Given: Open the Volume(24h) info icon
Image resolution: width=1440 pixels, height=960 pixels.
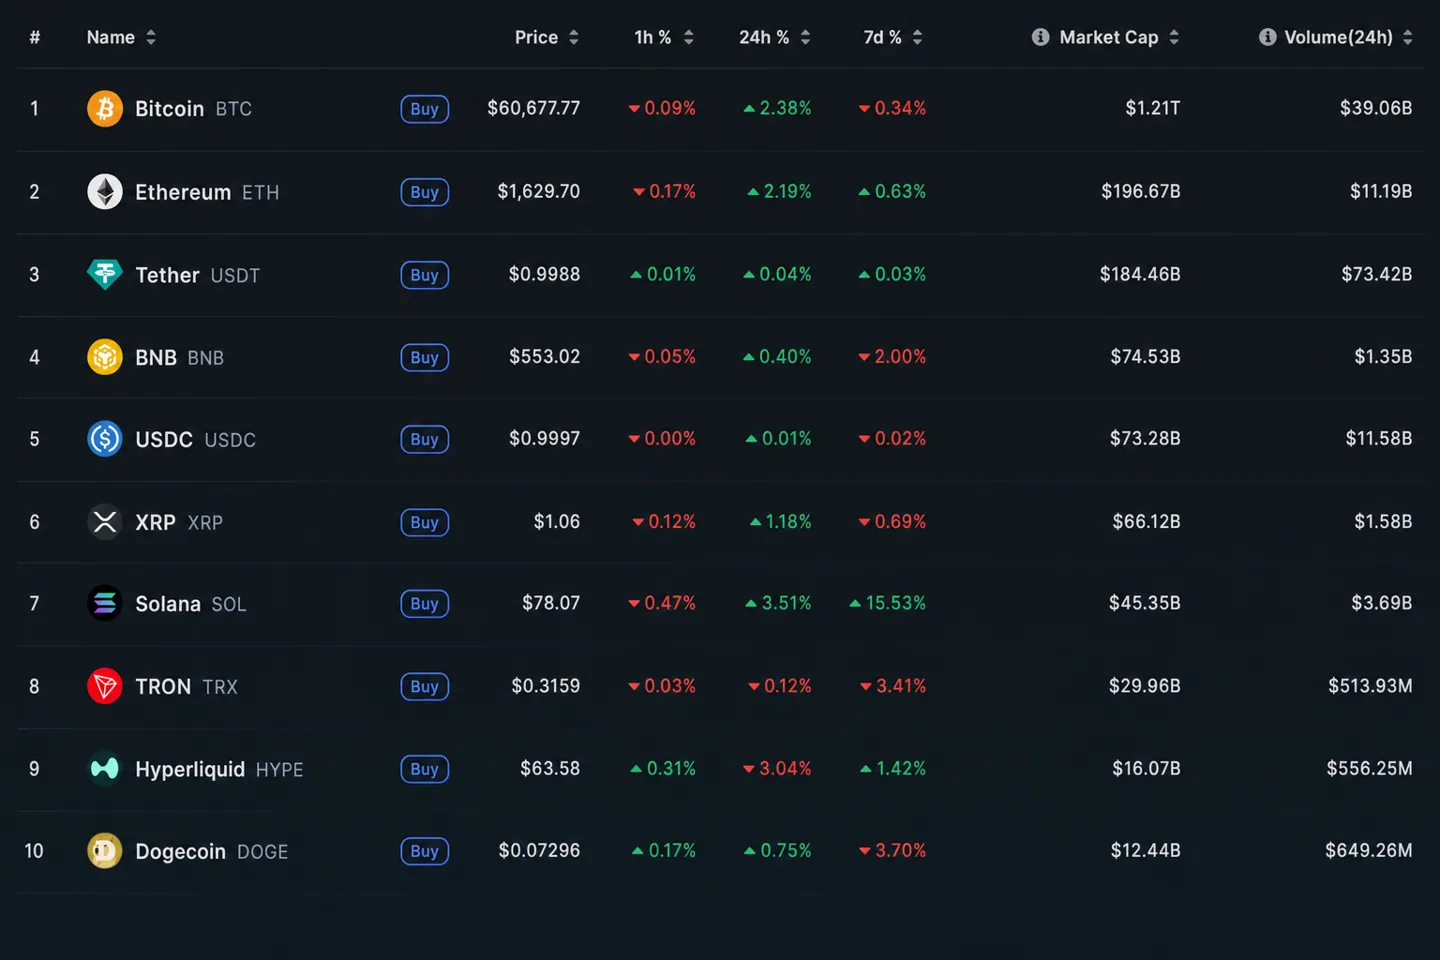Looking at the screenshot, I should (x=1268, y=37).
